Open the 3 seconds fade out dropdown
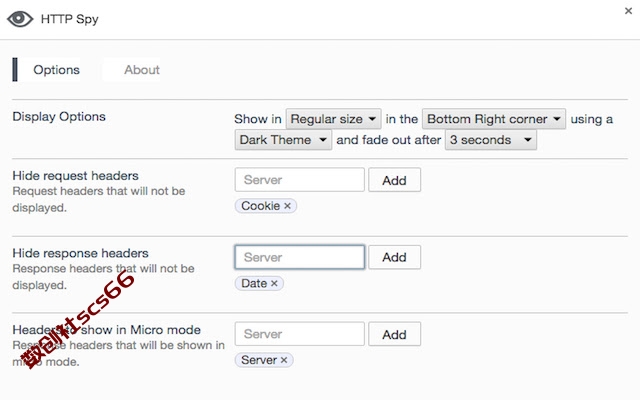The image size is (640, 400). pos(491,140)
